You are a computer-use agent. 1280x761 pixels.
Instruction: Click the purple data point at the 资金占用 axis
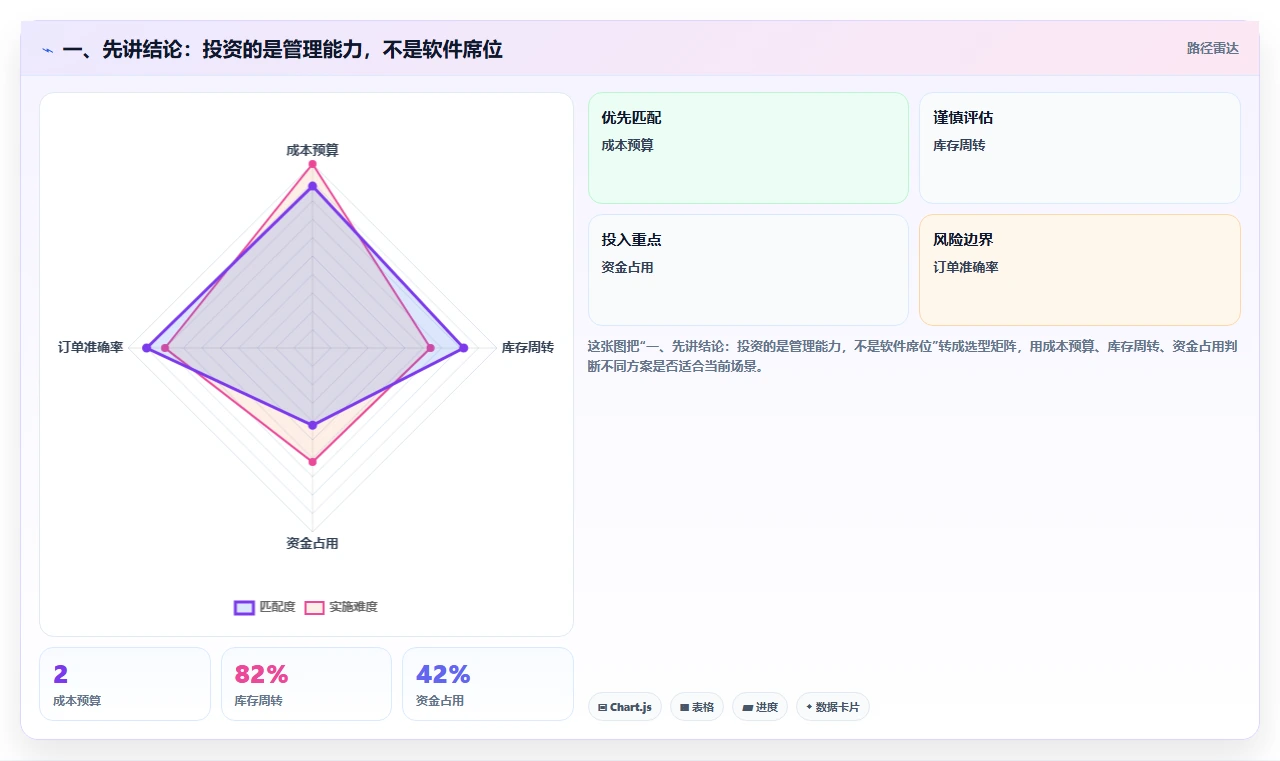(x=312, y=425)
